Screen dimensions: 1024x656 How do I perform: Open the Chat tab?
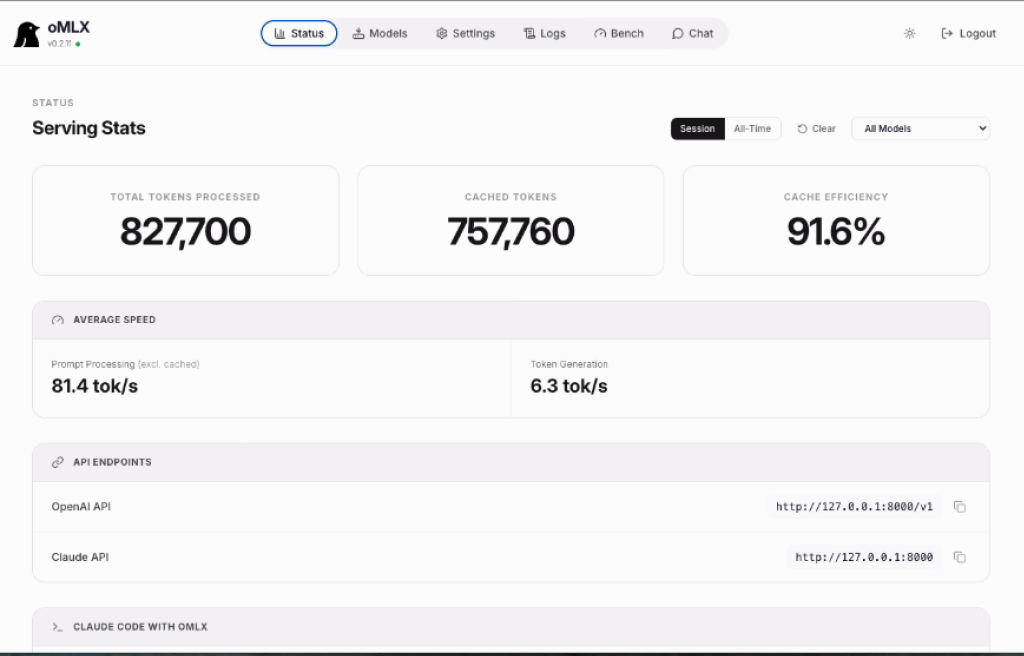click(x=693, y=33)
